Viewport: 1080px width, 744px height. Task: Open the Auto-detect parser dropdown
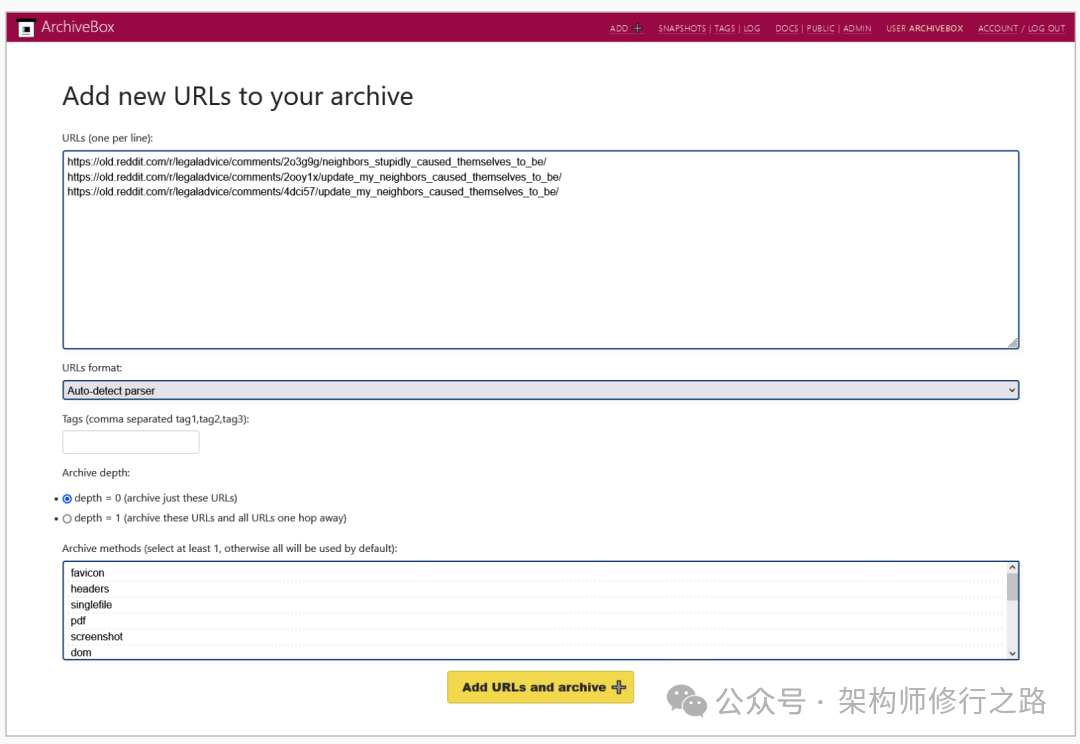[541, 391]
